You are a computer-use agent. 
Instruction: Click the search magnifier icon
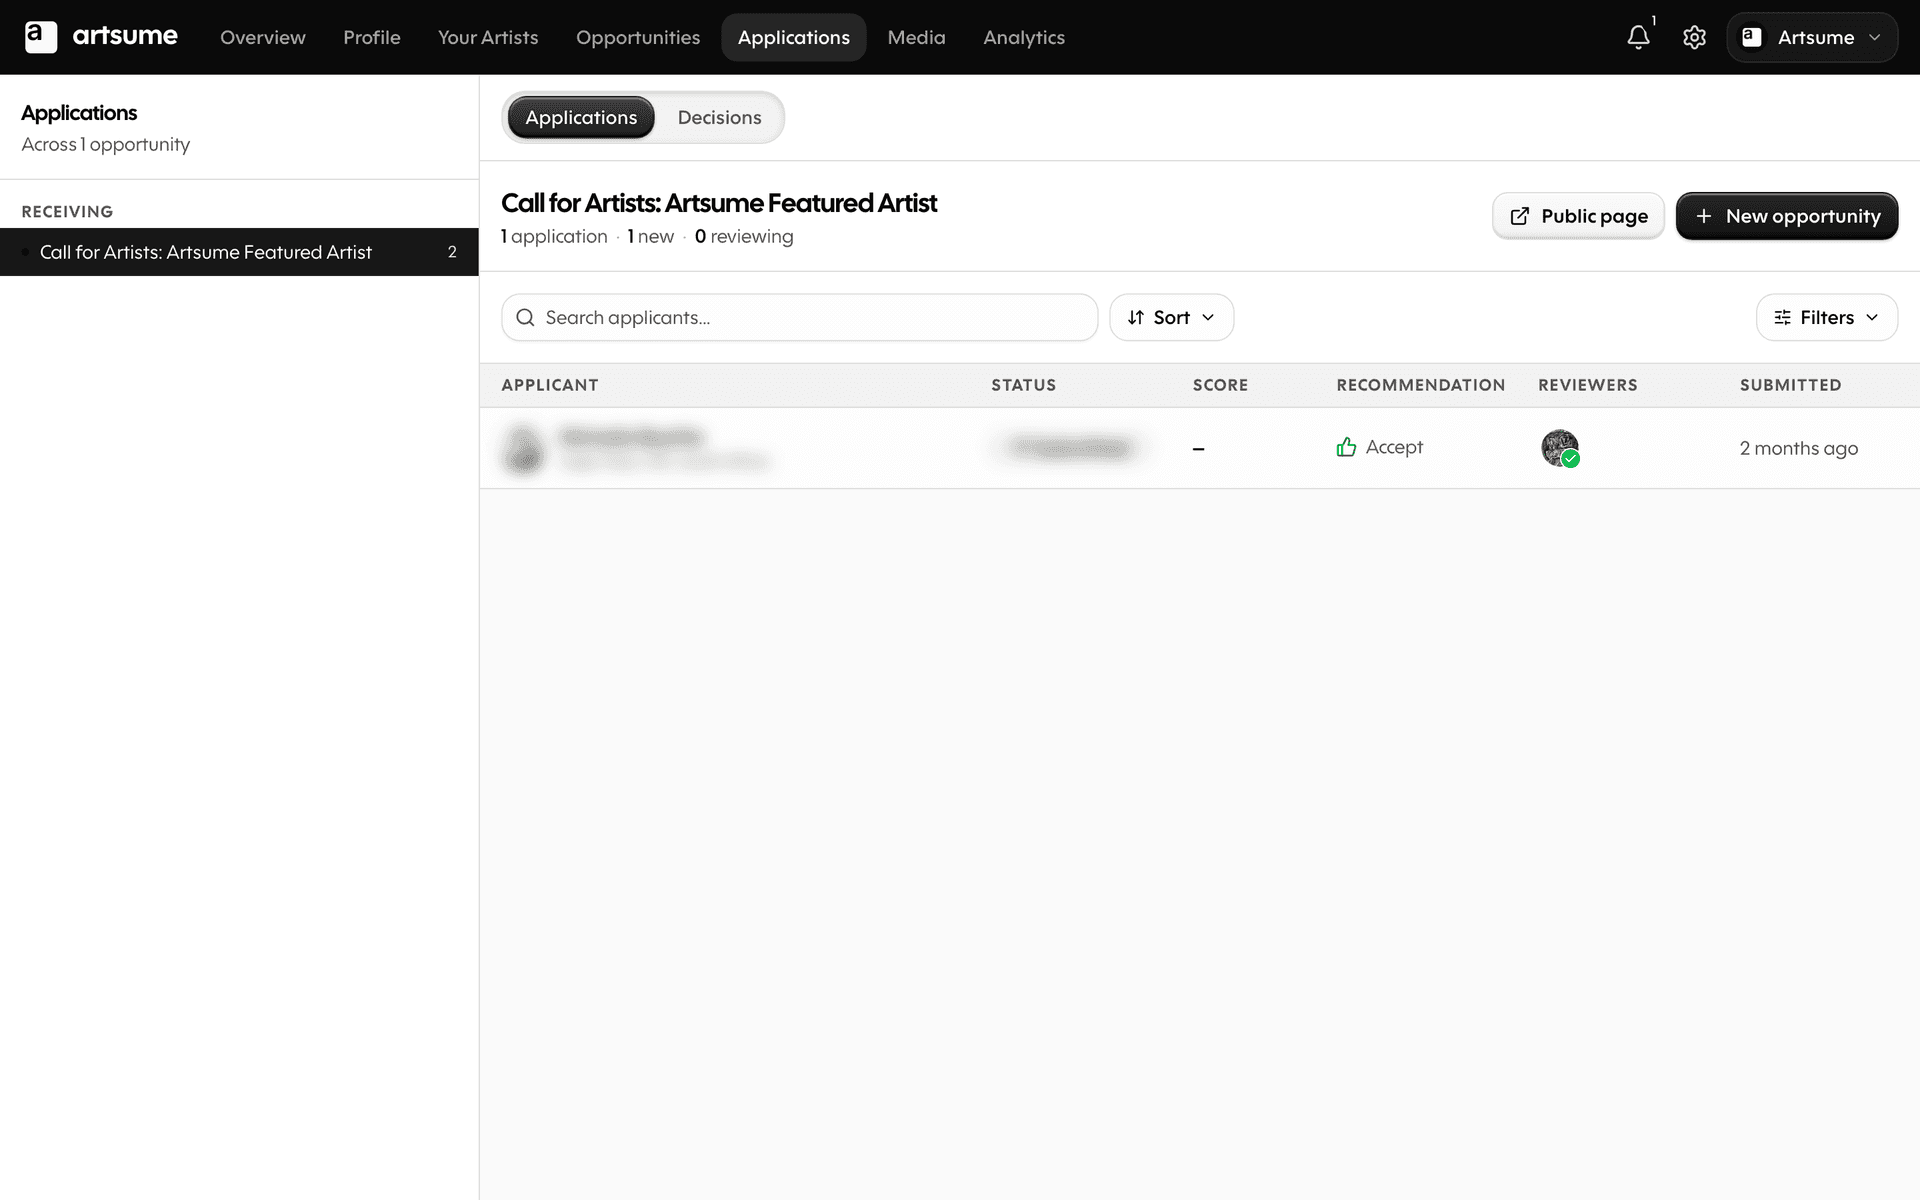[525, 317]
